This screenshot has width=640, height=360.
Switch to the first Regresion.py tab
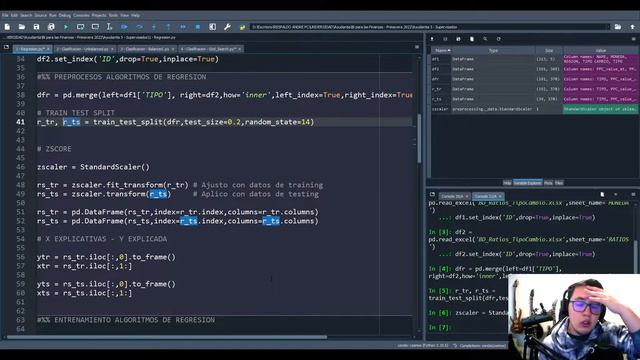[33, 49]
